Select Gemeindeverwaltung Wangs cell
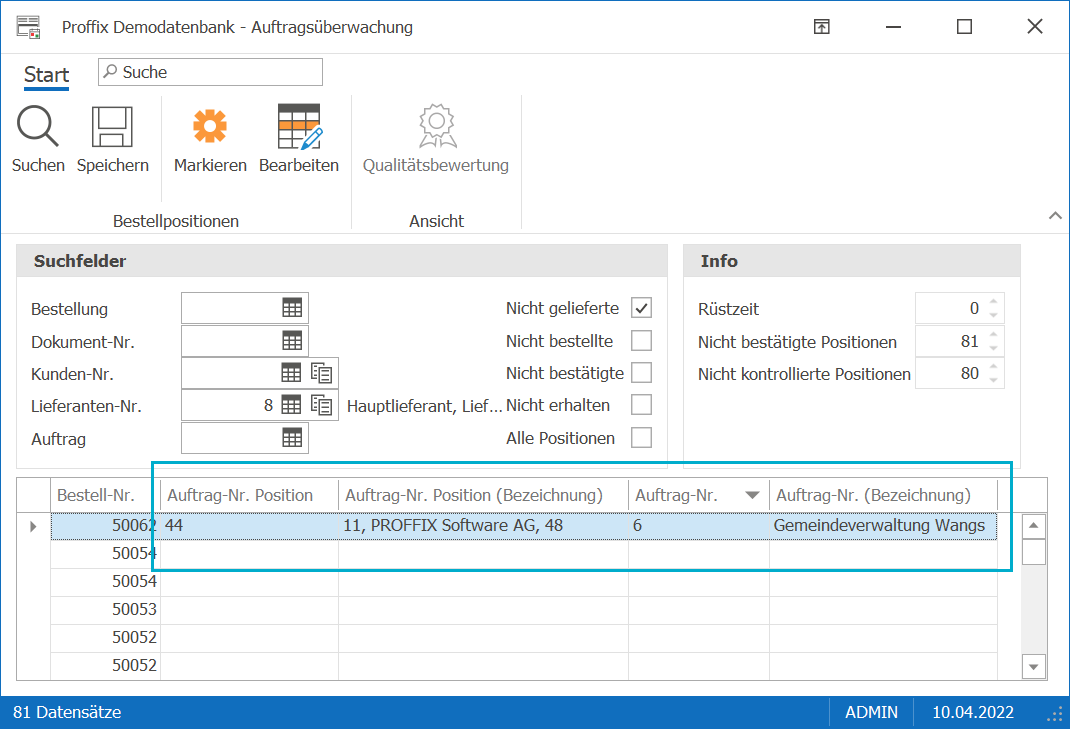Image resolution: width=1070 pixels, height=729 pixels. click(x=883, y=526)
